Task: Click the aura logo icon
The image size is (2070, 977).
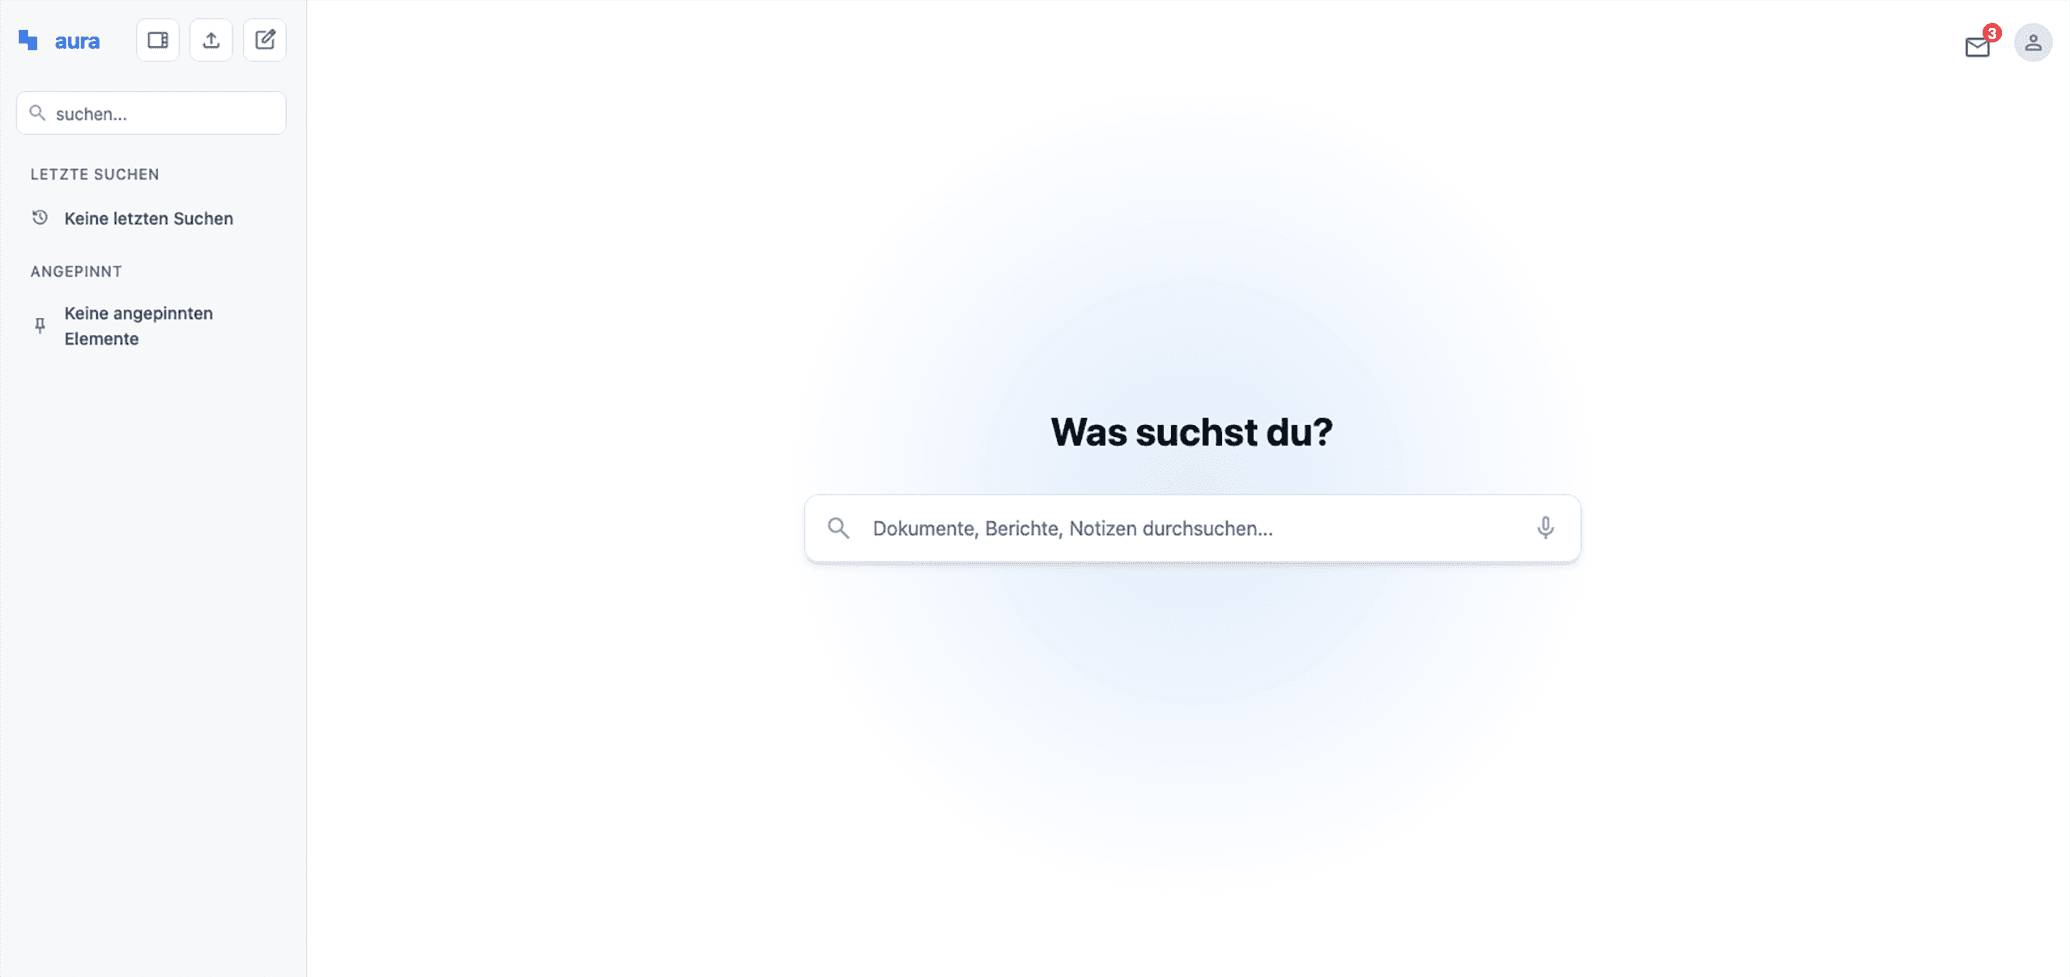Action: tap(28, 40)
